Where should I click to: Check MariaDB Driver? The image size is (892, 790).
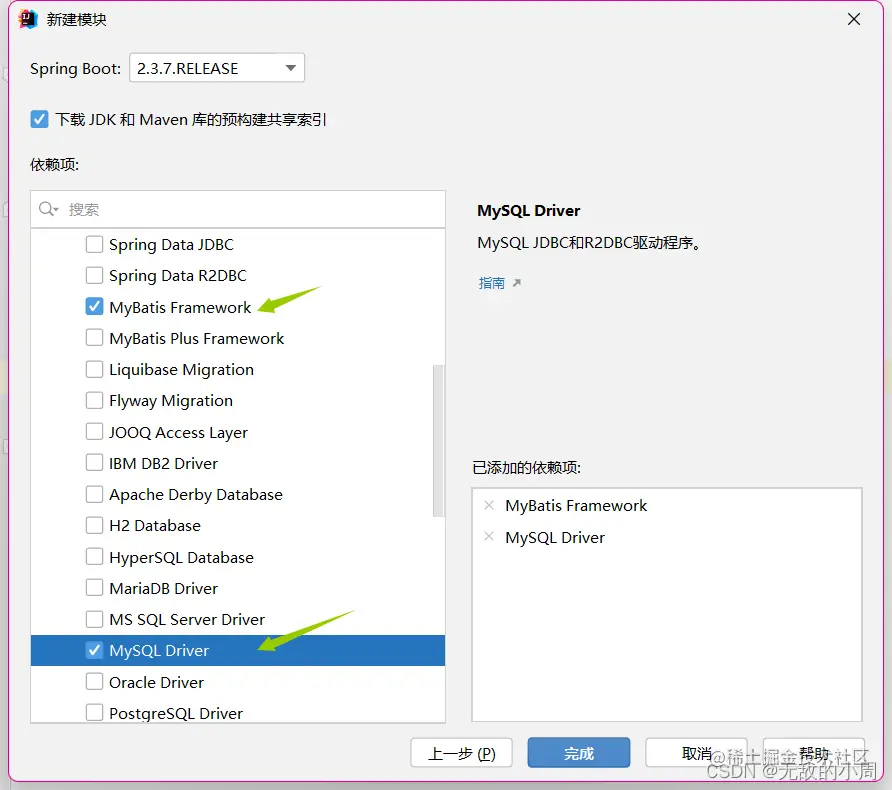point(94,588)
